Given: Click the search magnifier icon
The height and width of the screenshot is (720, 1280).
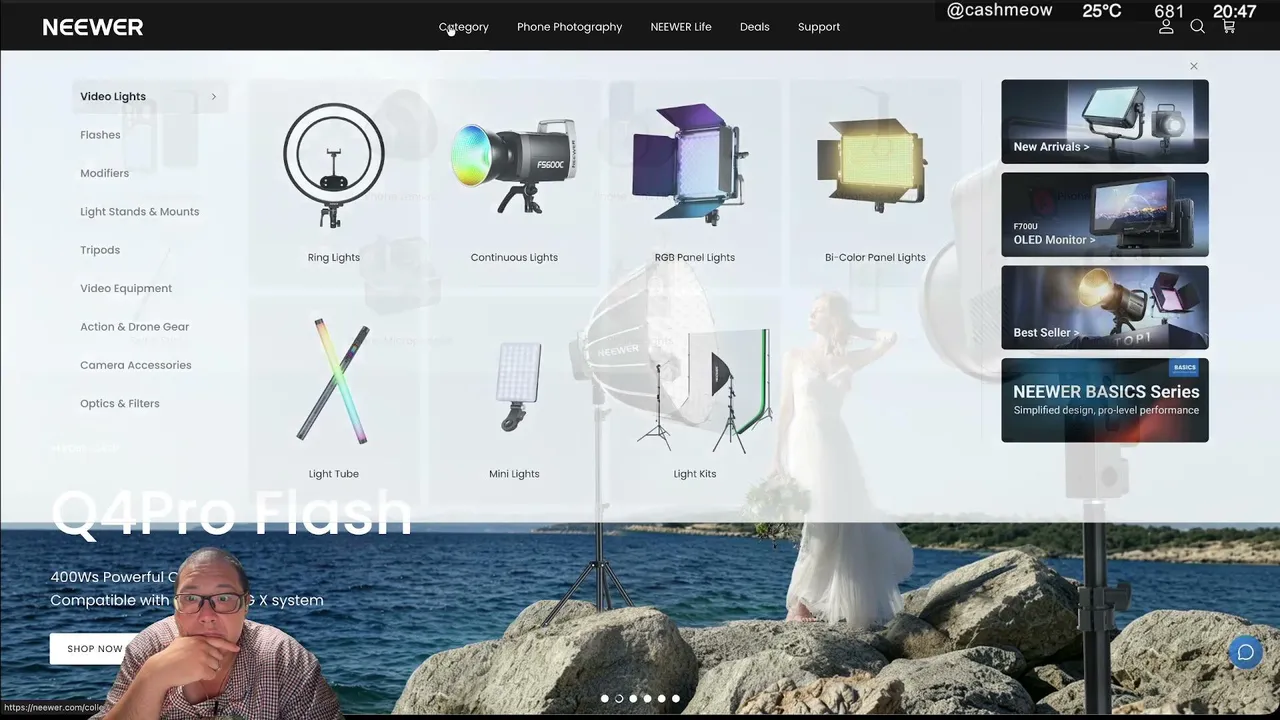Looking at the screenshot, I should [x=1197, y=27].
